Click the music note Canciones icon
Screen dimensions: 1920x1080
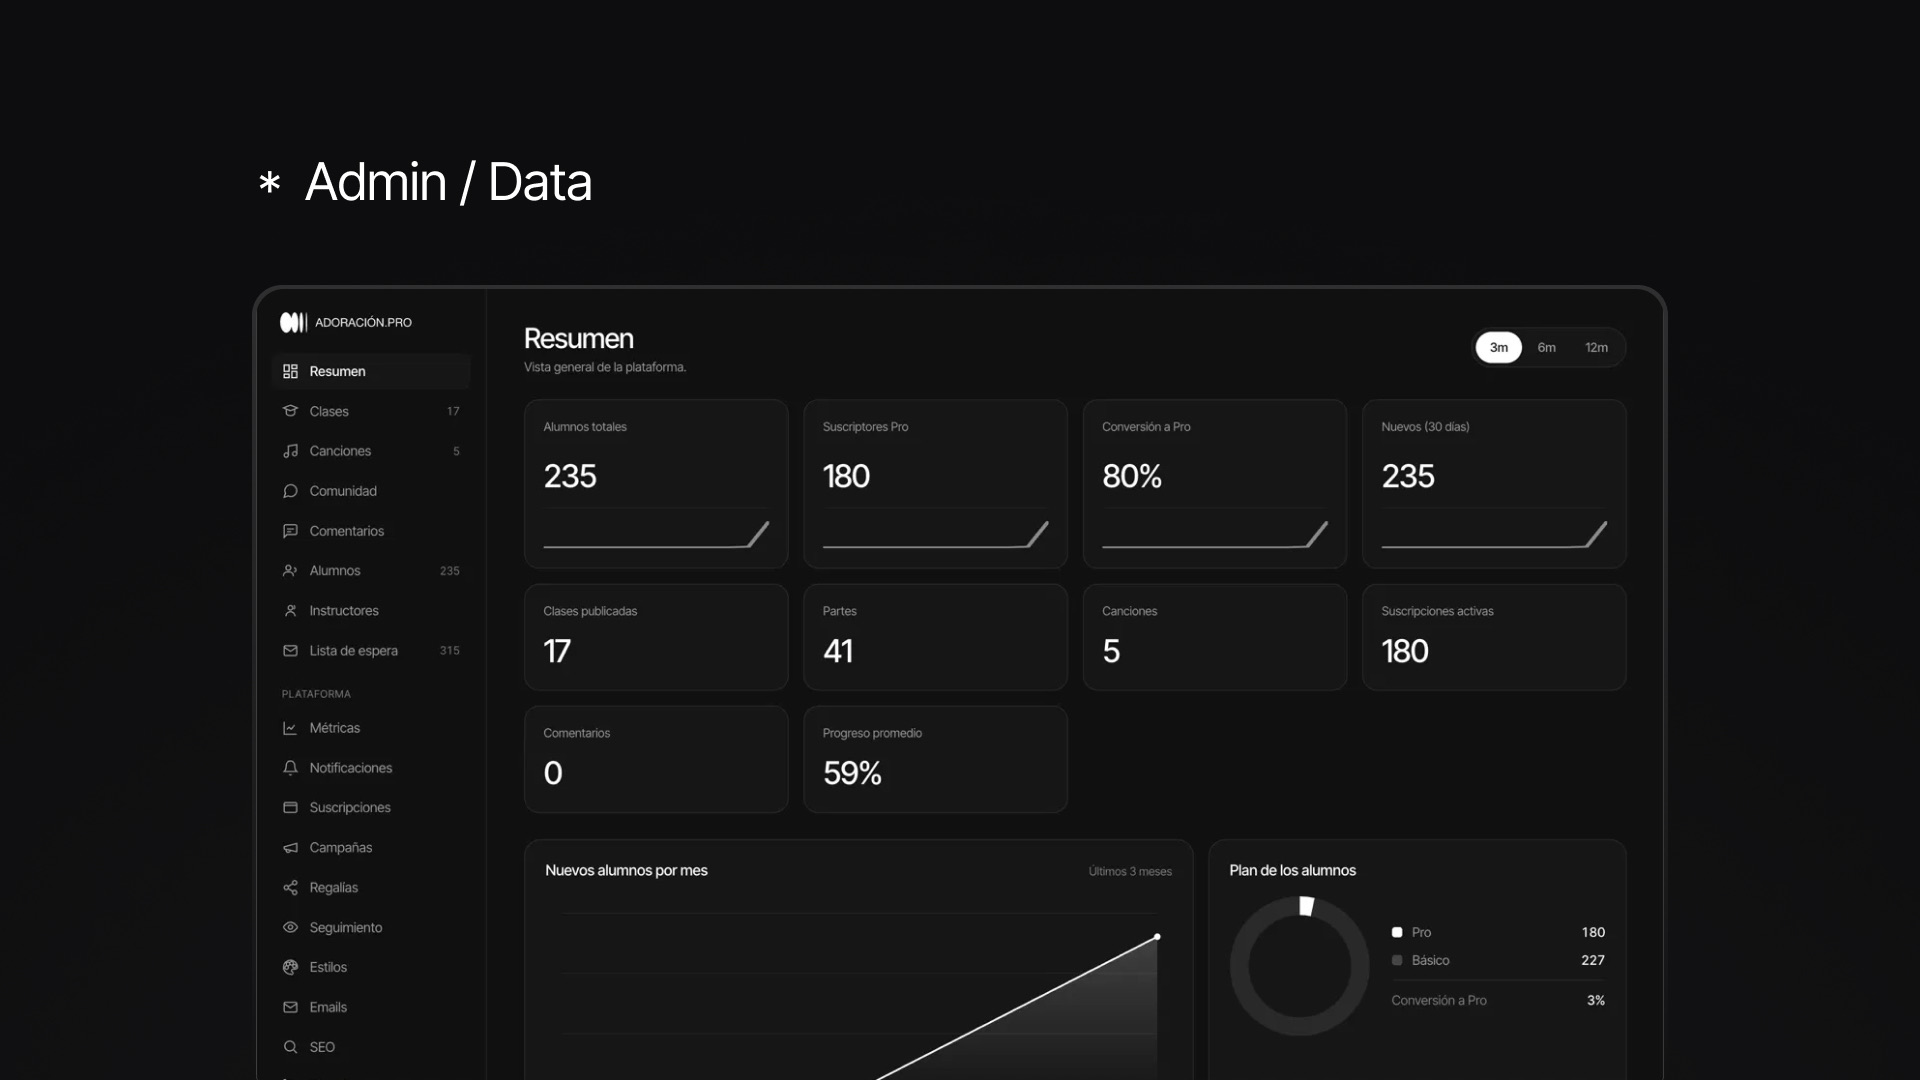point(290,451)
